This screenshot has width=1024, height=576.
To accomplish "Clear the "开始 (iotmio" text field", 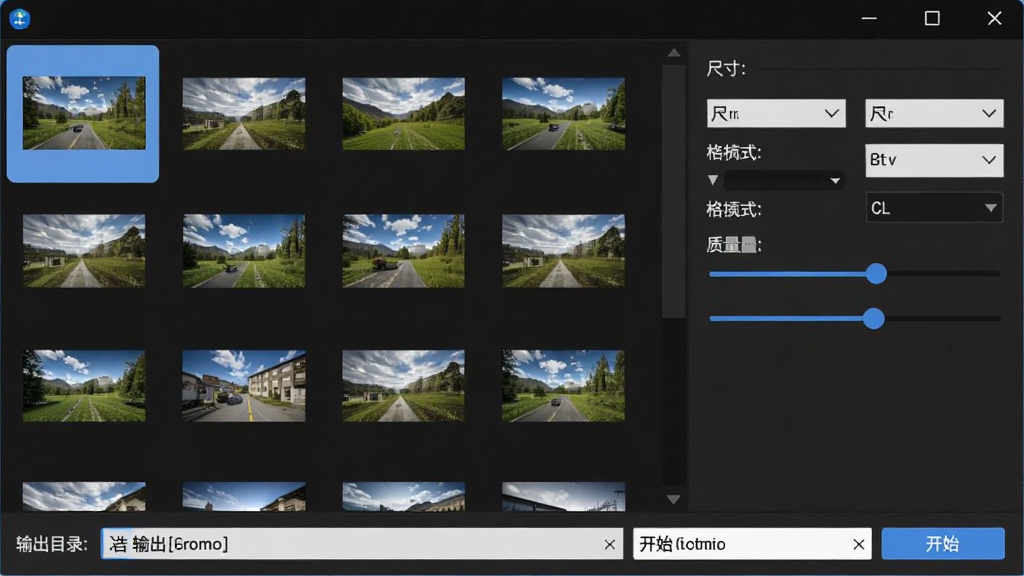I will (x=858, y=544).
